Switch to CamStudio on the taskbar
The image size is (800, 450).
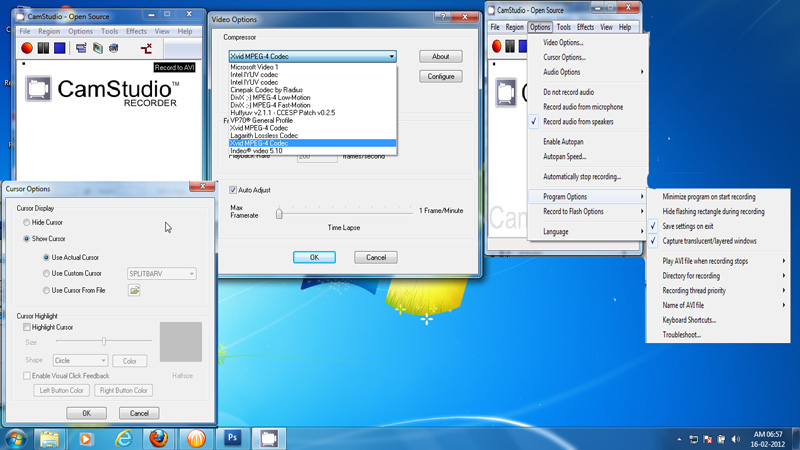(x=269, y=439)
